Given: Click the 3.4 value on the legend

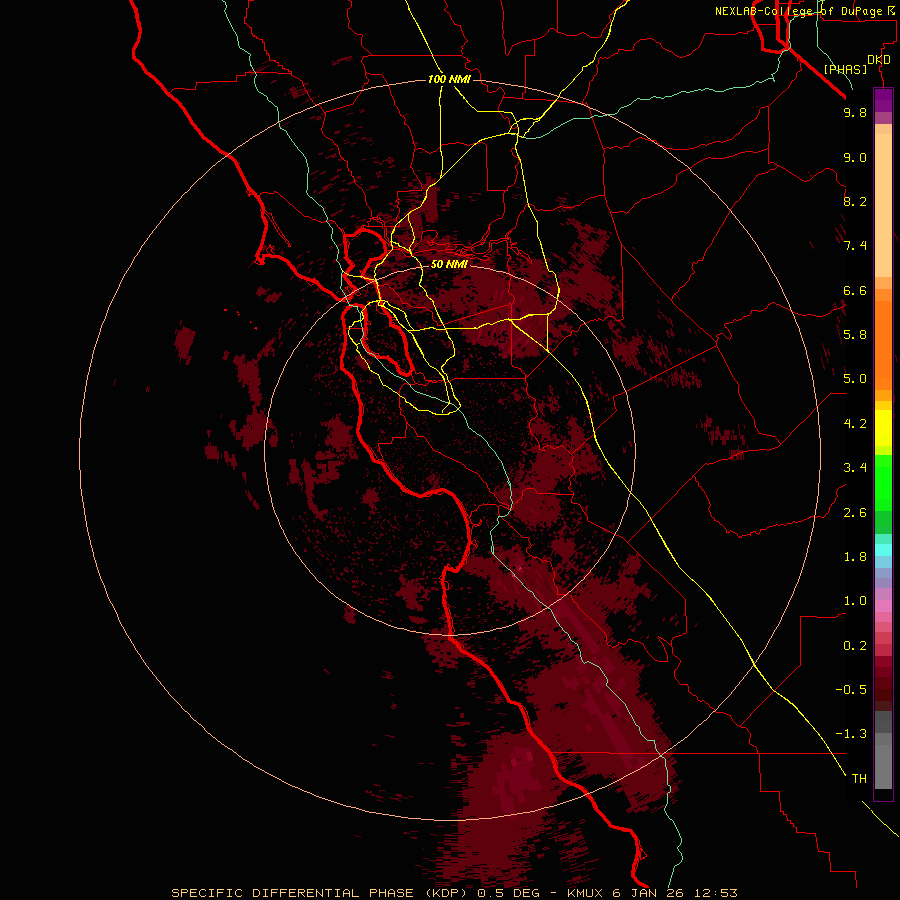Looking at the screenshot, I should 855,468.
